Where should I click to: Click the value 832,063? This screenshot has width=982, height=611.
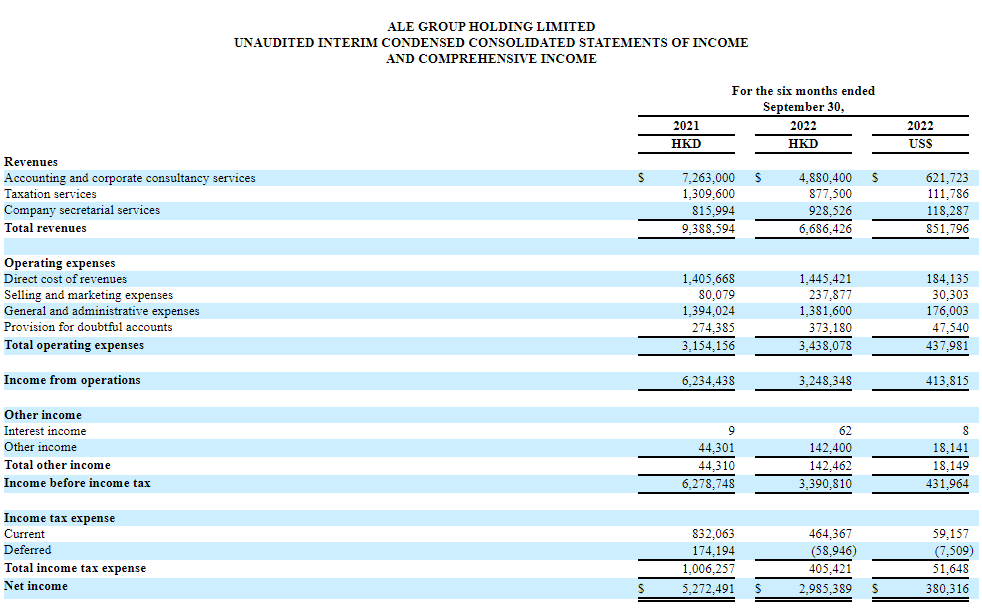713,535
